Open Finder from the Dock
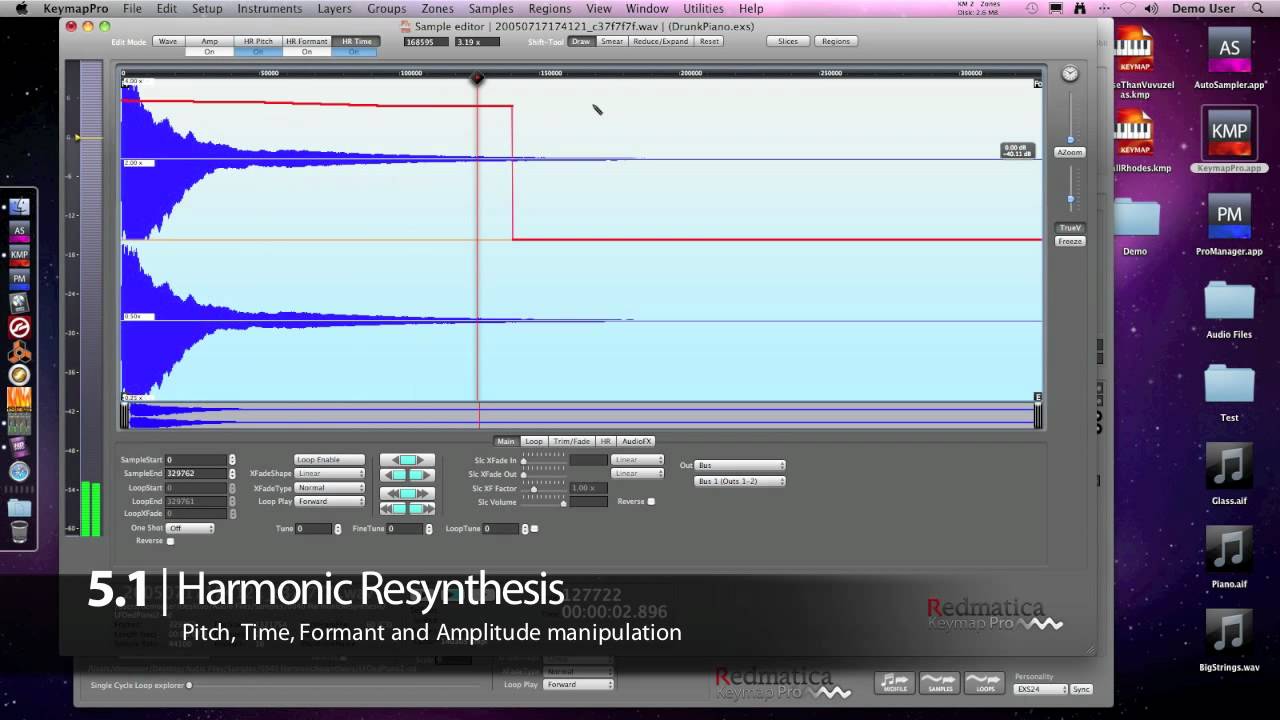The image size is (1280, 720). [x=19, y=207]
